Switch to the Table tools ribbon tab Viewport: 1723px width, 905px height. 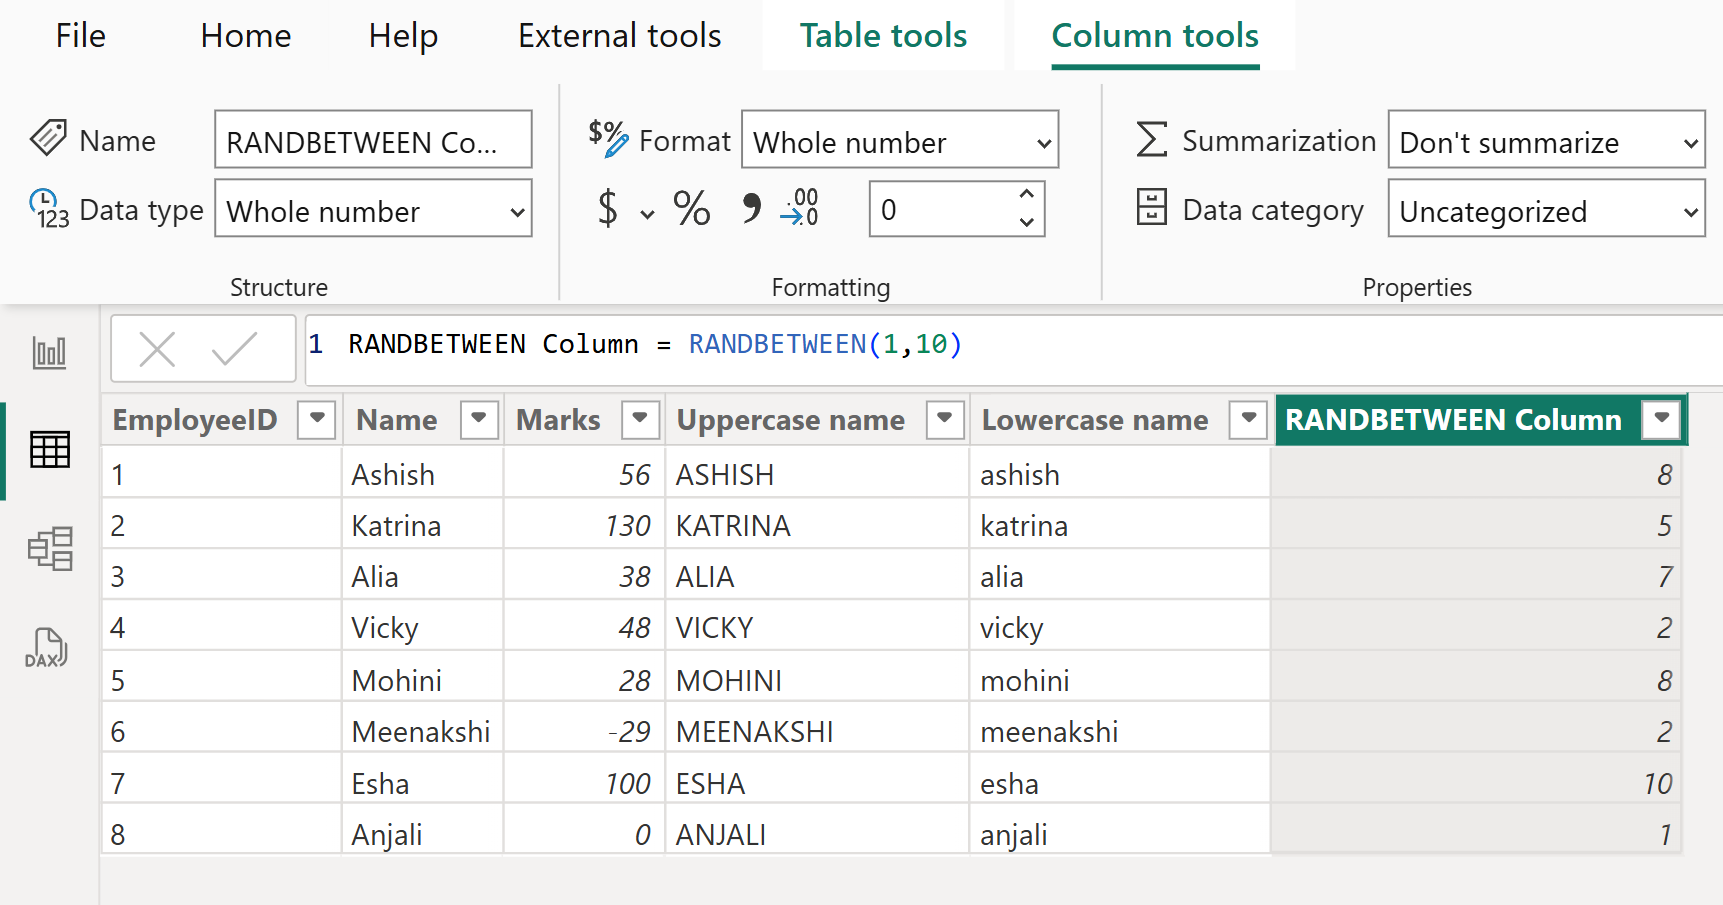point(883,35)
